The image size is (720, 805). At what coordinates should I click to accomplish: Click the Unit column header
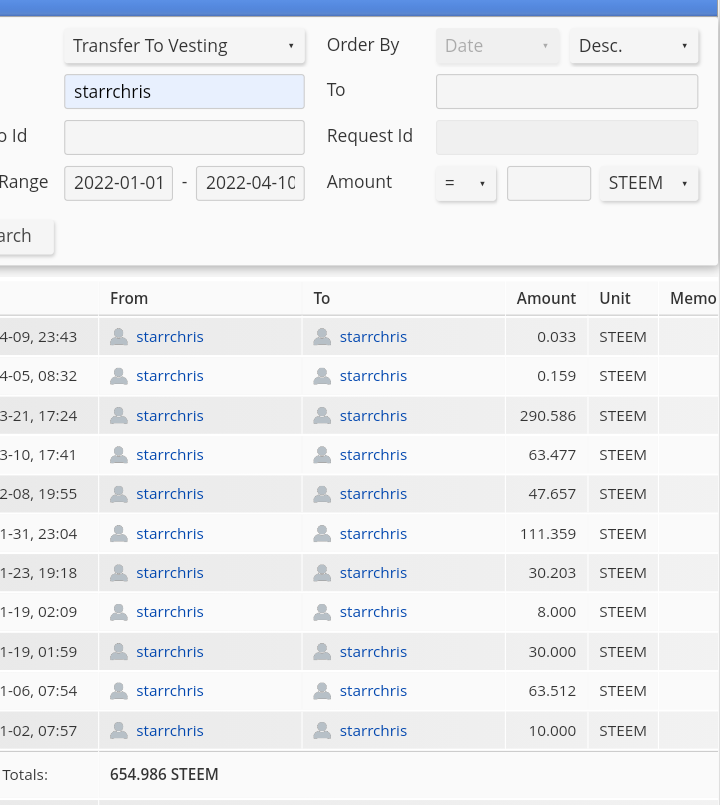coord(615,298)
